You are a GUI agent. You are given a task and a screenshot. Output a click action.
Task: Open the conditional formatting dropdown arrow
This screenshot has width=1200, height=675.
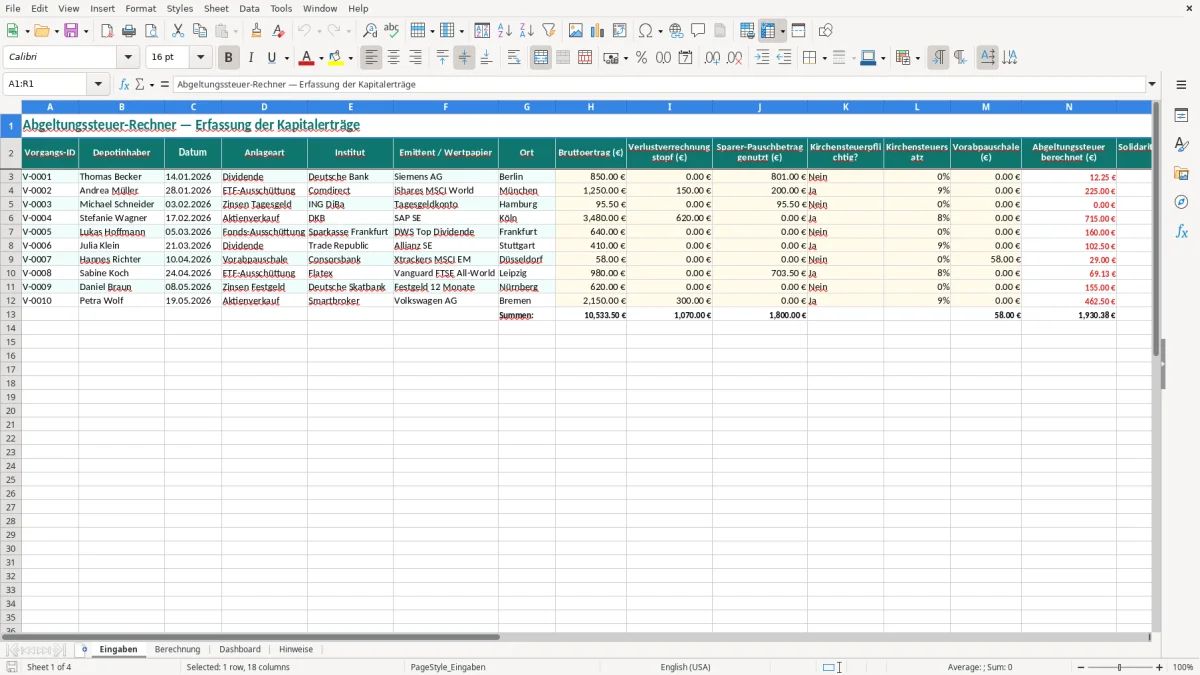917,58
